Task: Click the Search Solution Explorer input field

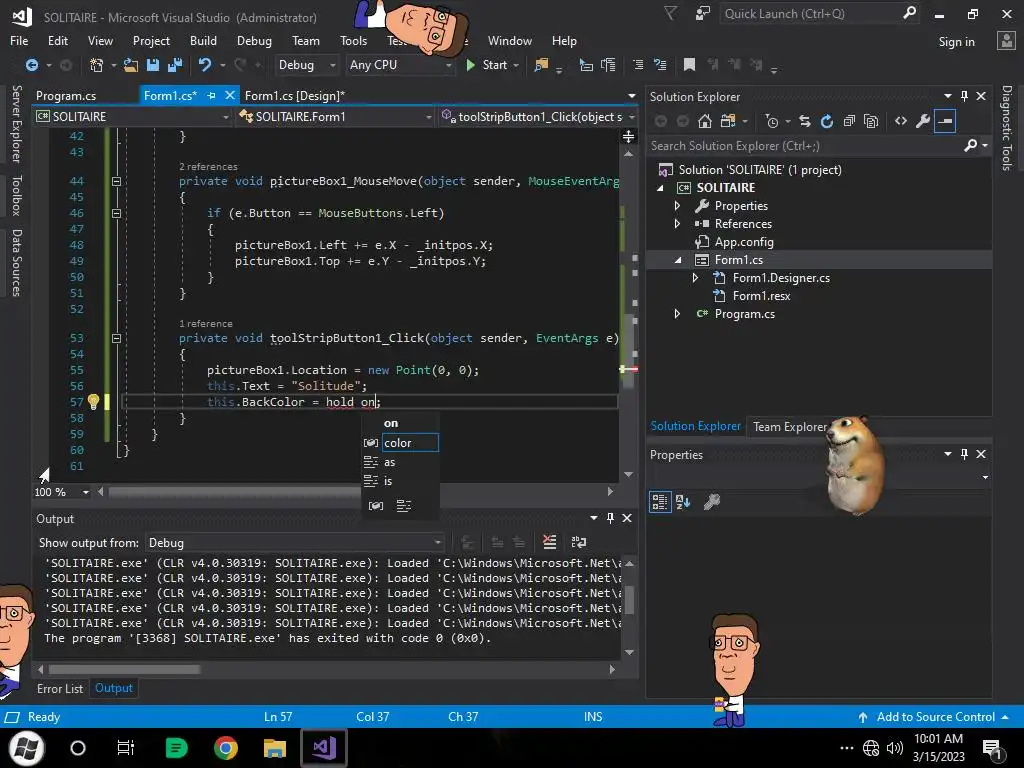Action: (x=805, y=146)
